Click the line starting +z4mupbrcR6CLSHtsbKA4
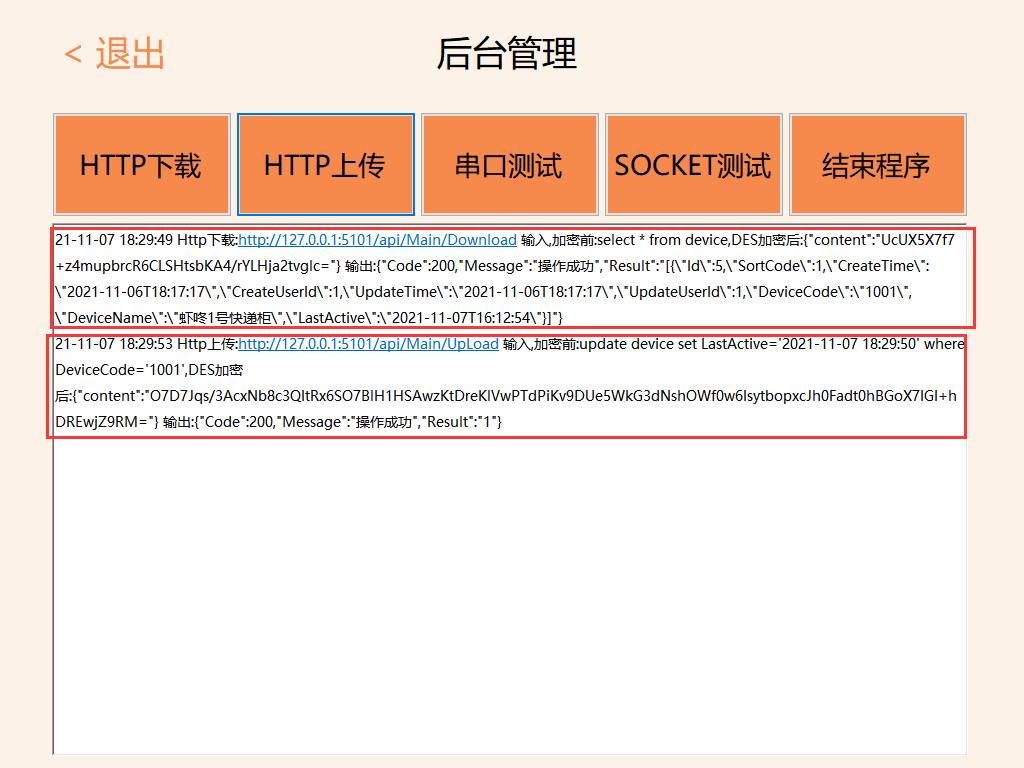The height and width of the screenshot is (768, 1024). click(x=492, y=266)
